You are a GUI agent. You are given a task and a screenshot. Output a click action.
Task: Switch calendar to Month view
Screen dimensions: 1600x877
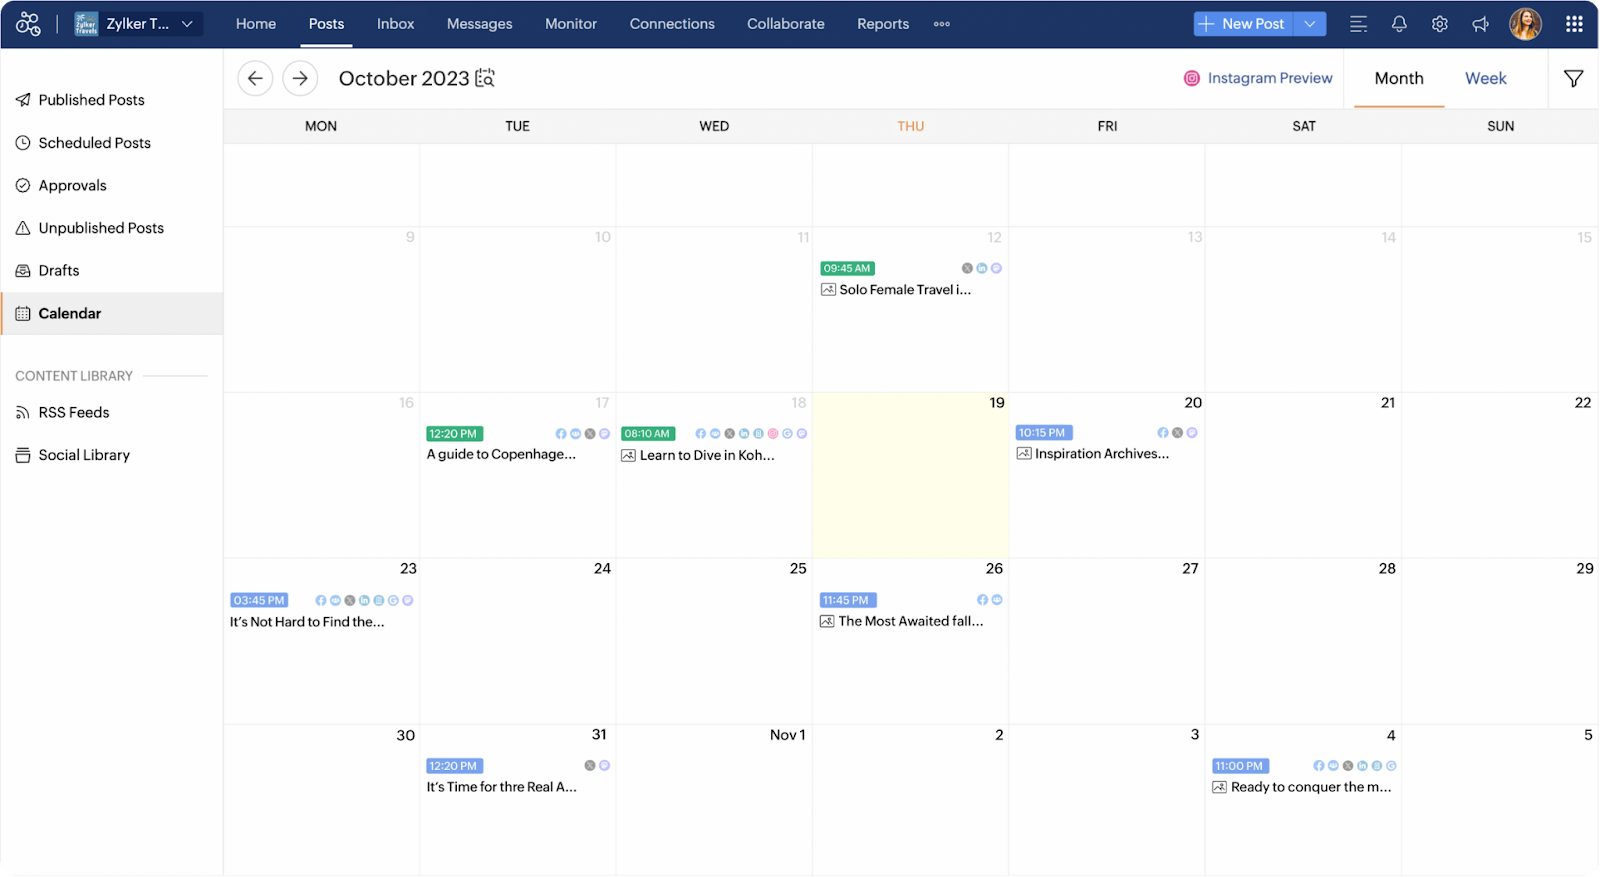(x=1398, y=78)
